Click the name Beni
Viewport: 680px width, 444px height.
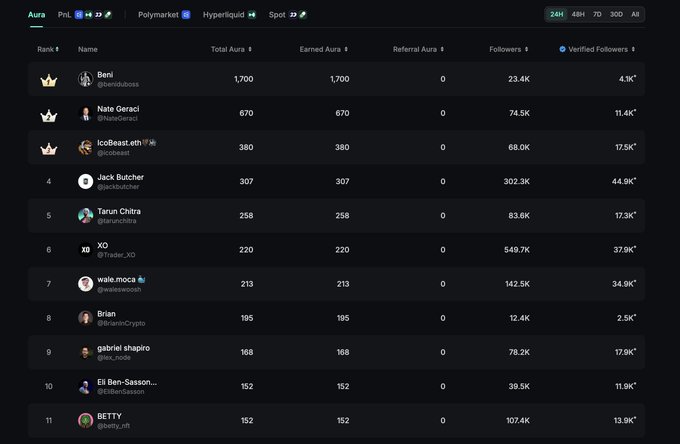click(105, 75)
